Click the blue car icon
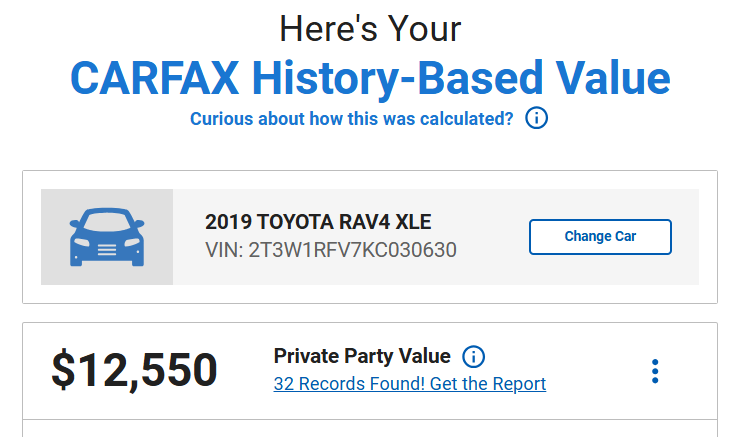Screen dimensions: 742x437 pos(107,237)
